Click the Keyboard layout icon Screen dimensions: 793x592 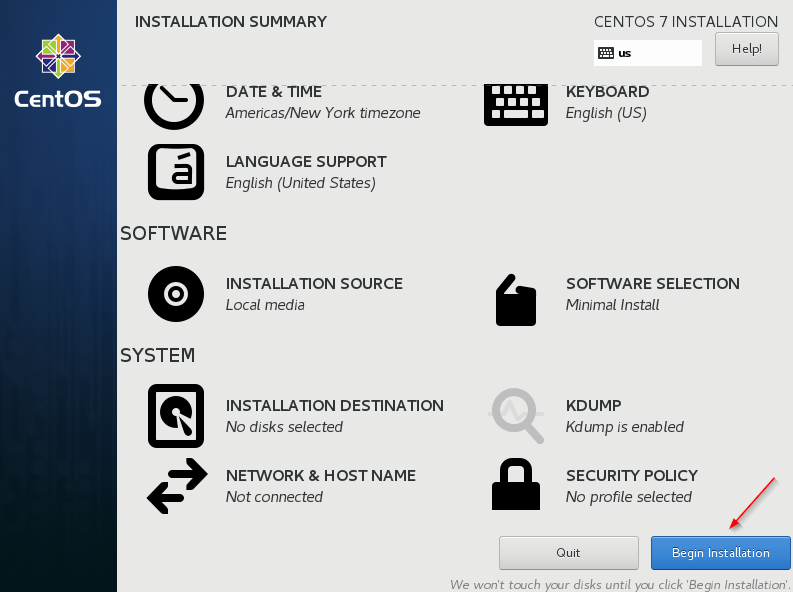pyautogui.click(x=516, y=105)
